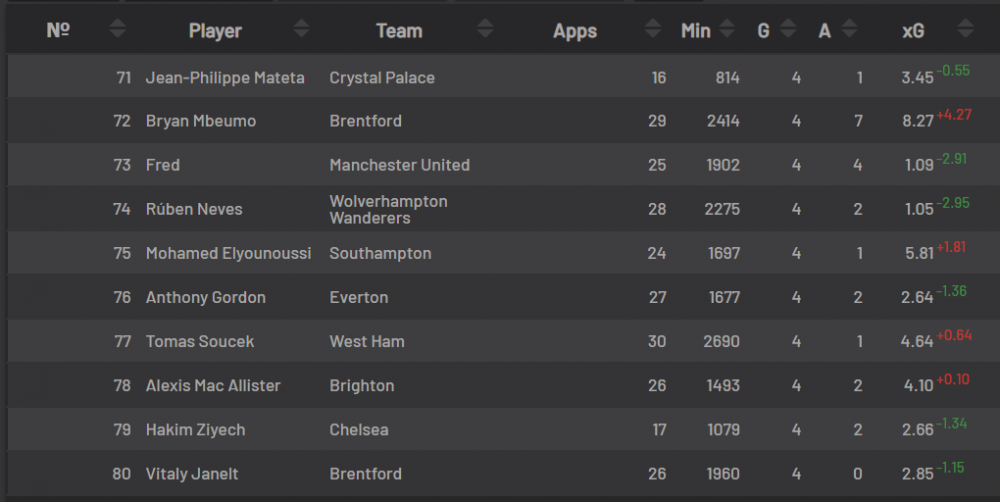Open the Crystal Palace team link
The width and height of the screenshot is (1000, 502).
point(382,77)
